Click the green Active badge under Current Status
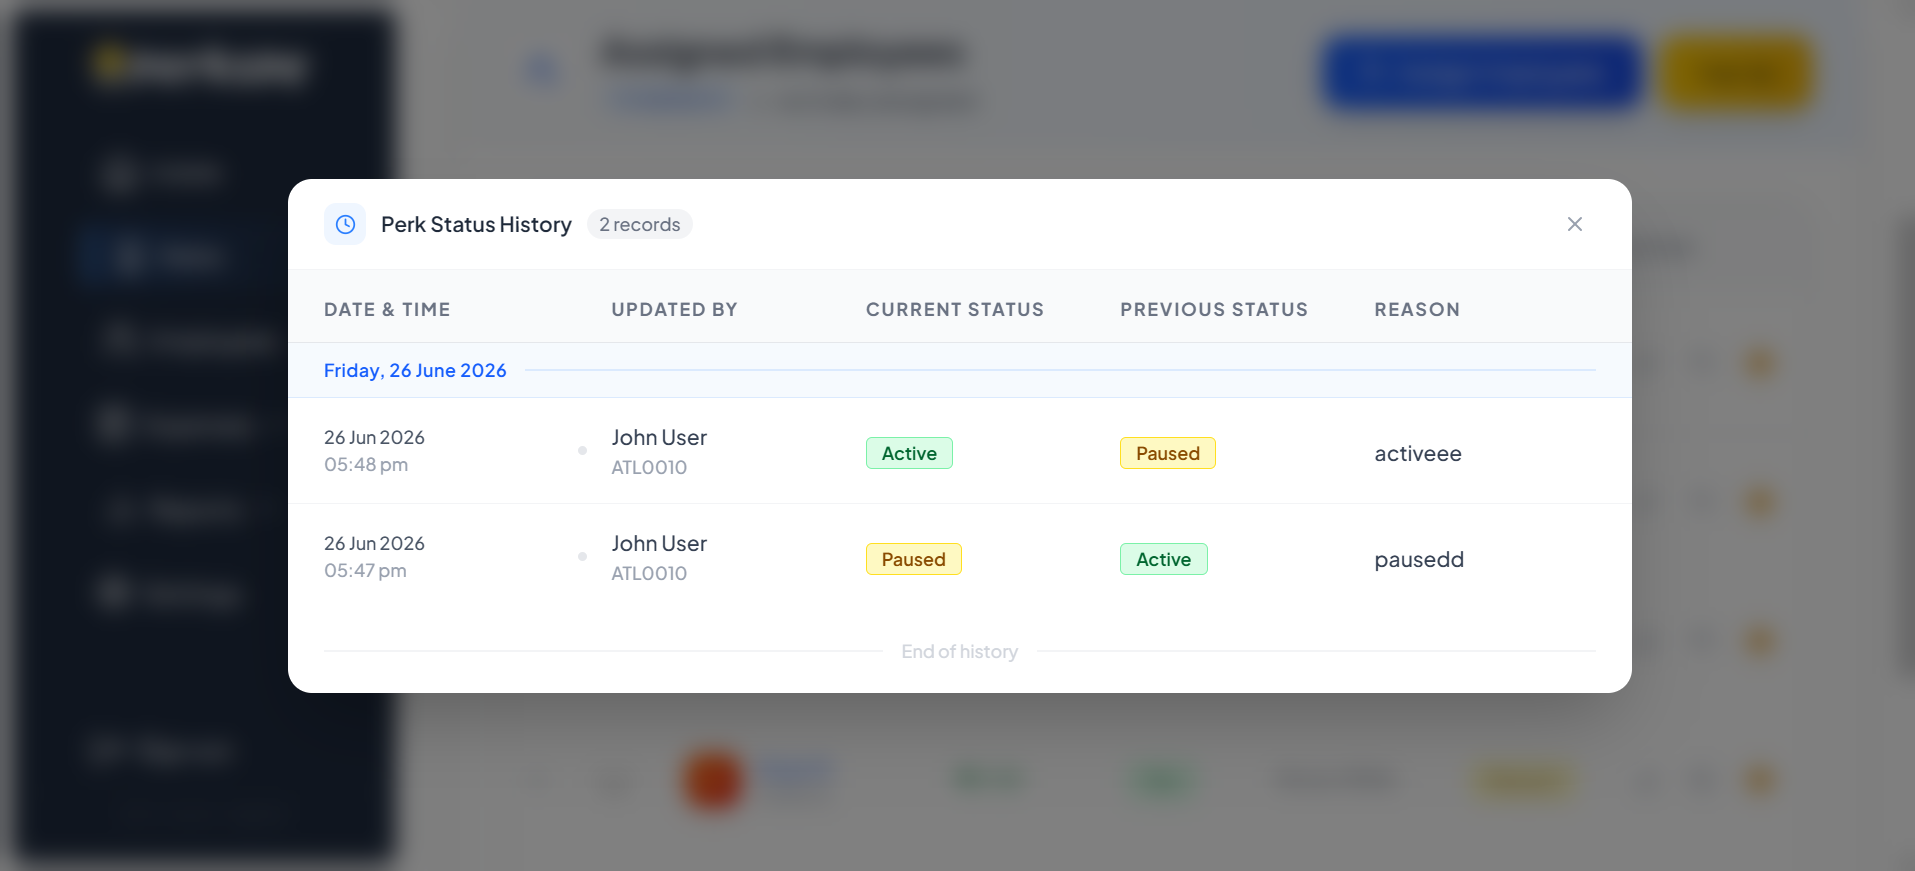The height and width of the screenshot is (871, 1915). point(909,453)
